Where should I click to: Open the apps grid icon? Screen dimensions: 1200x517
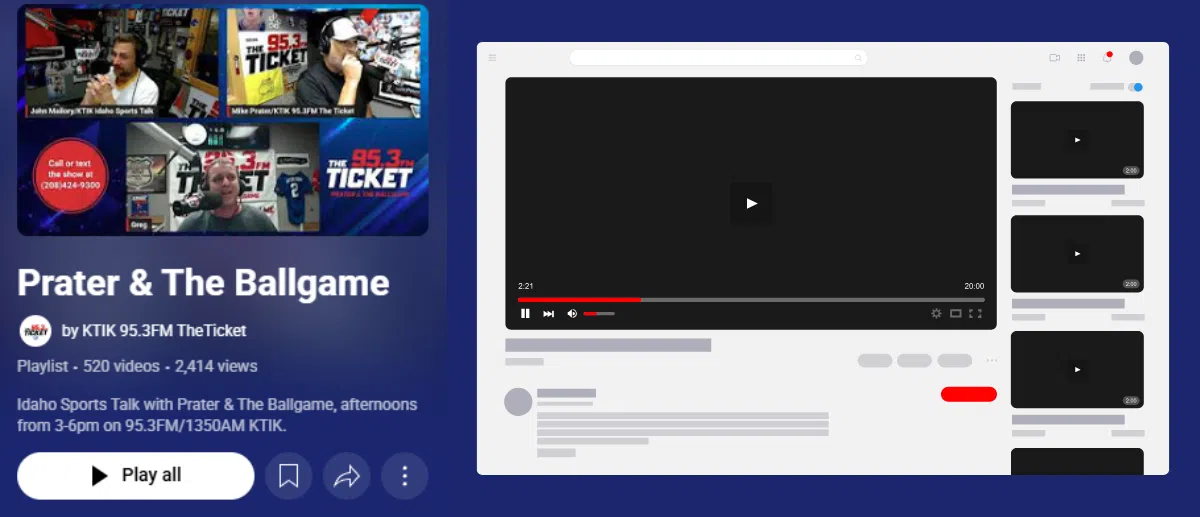point(1081,58)
